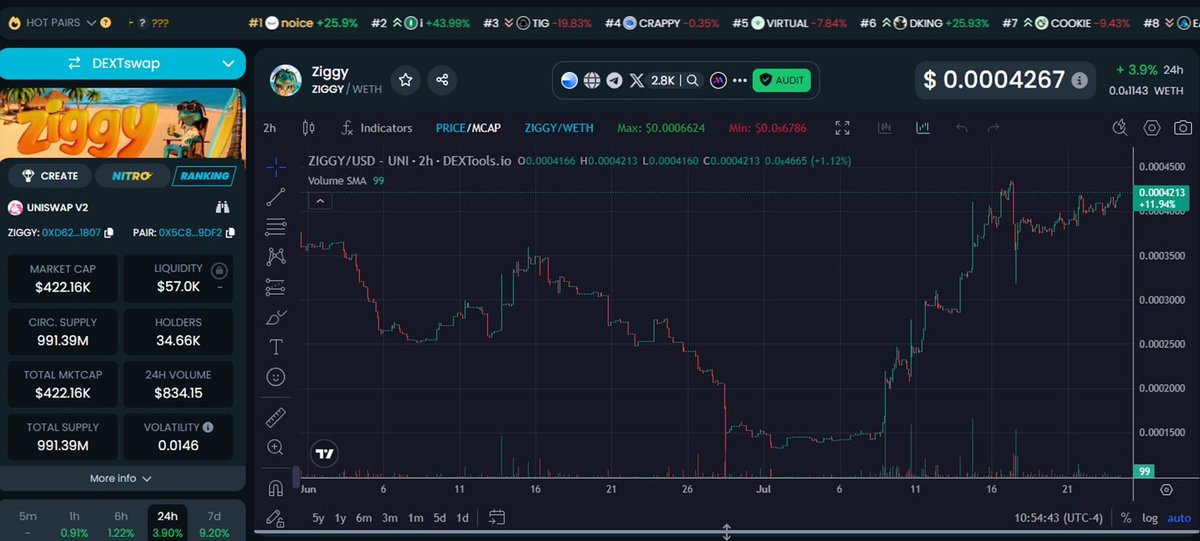Open the Fibonacci retracement tool

pos(276,227)
